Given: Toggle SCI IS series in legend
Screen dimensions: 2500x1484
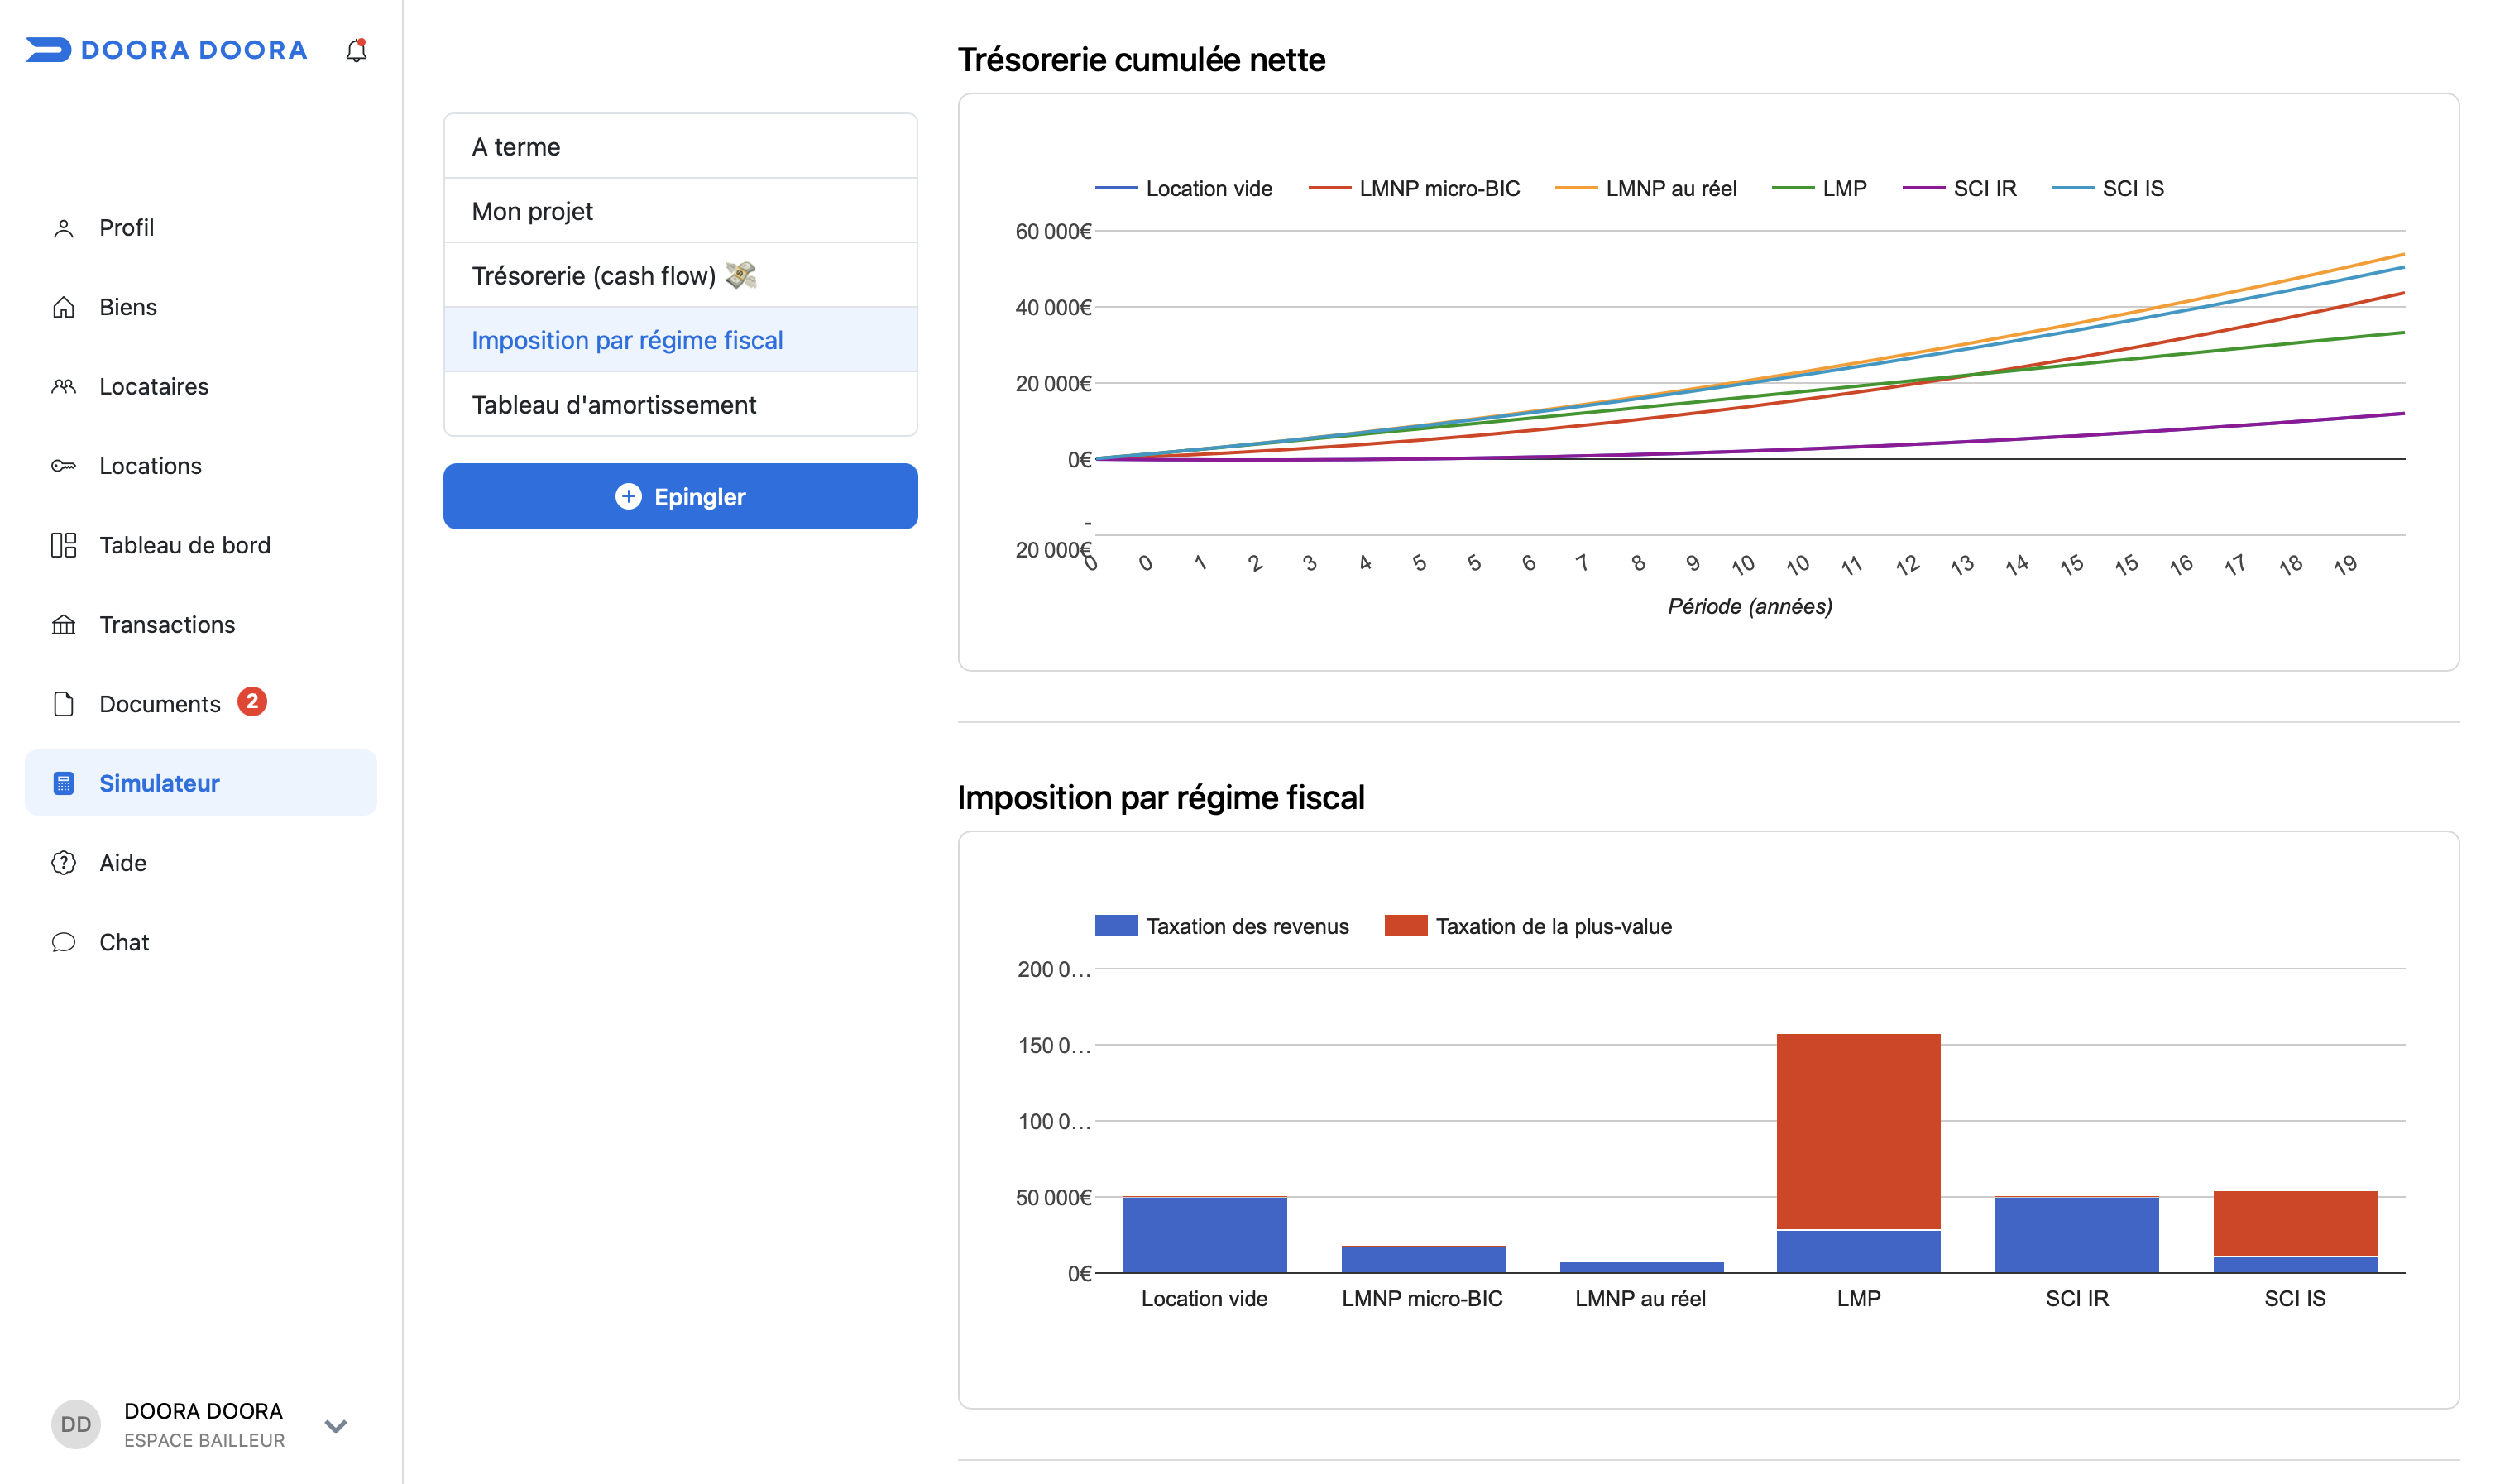Looking at the screenshot, I should tap(2107, 188).
